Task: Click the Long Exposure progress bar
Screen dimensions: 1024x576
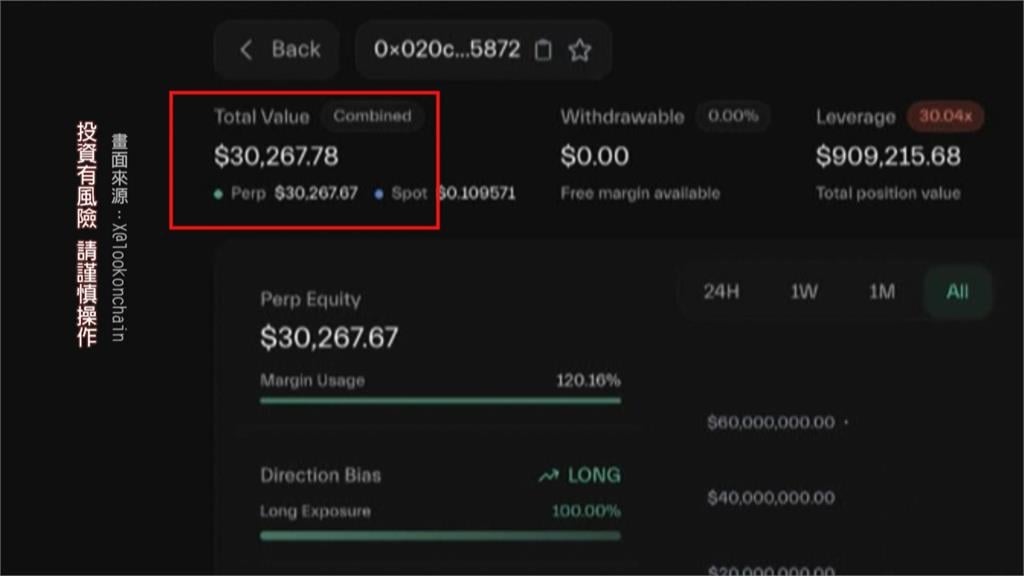Action: click(x=440, y=535)
